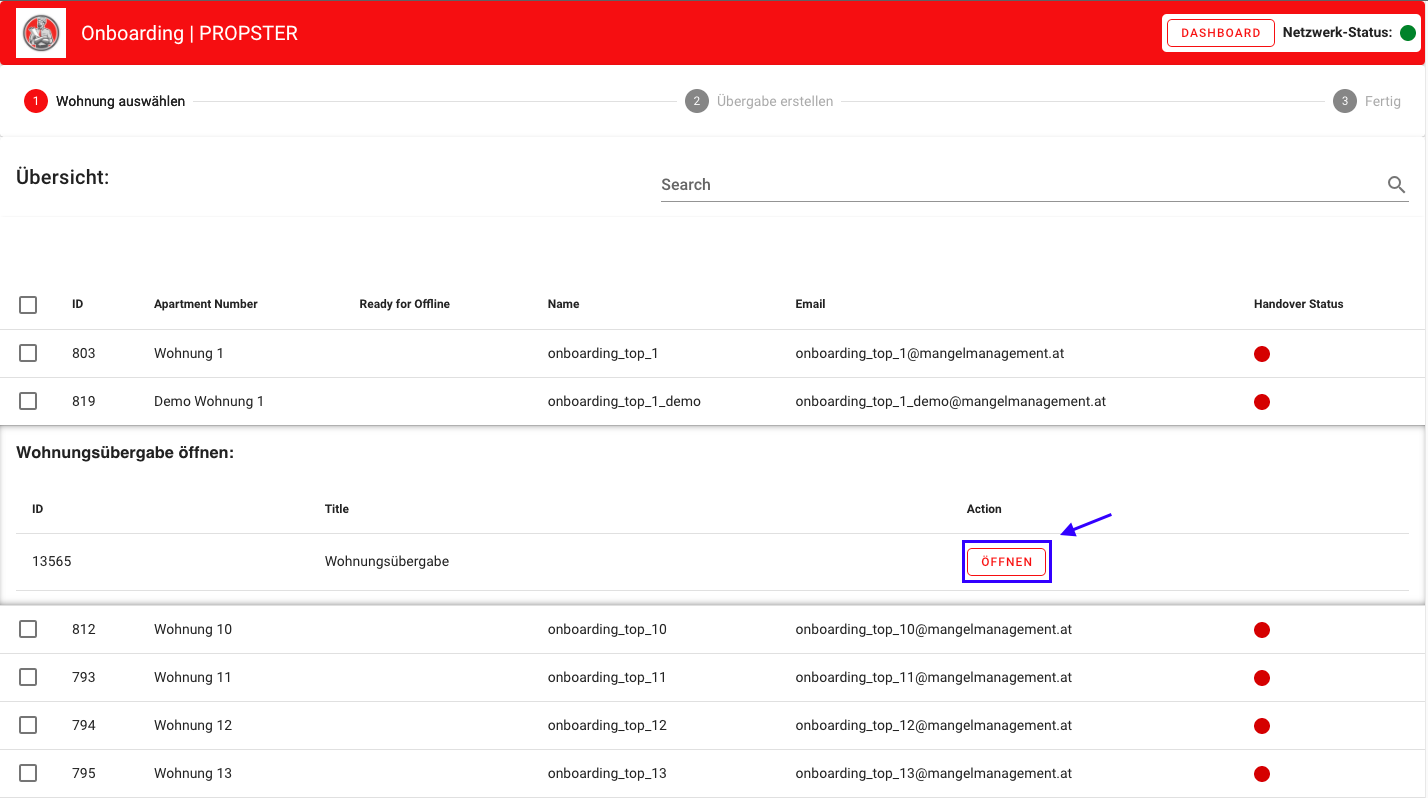Click the green Netzwerk-Status indicator
Image resolution: width=1428 pixels, height=798 pixels.
pyautogui.click(x=1408, y=33)
